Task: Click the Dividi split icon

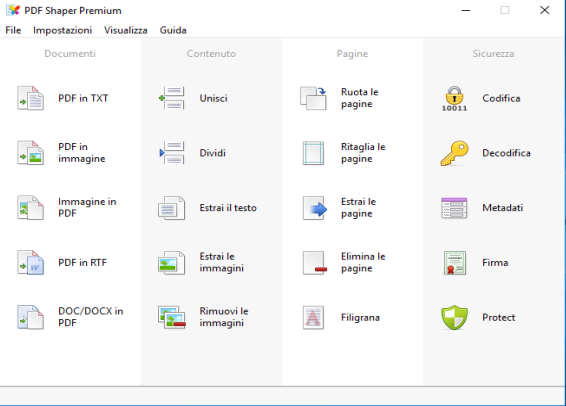Action: (x=172, y=153)
